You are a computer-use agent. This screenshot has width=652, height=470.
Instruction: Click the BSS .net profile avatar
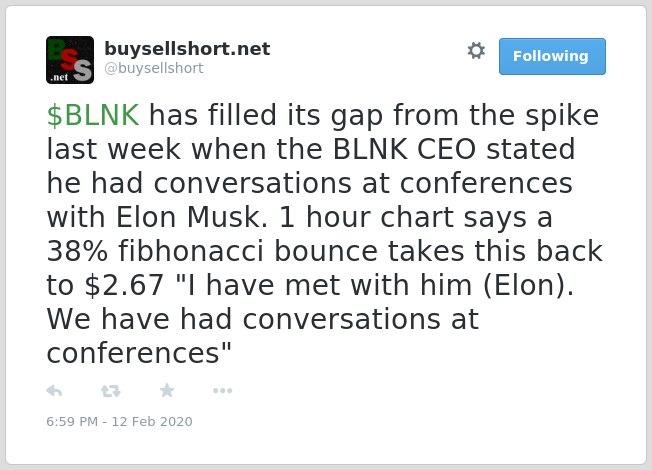(x=70, y=60)
